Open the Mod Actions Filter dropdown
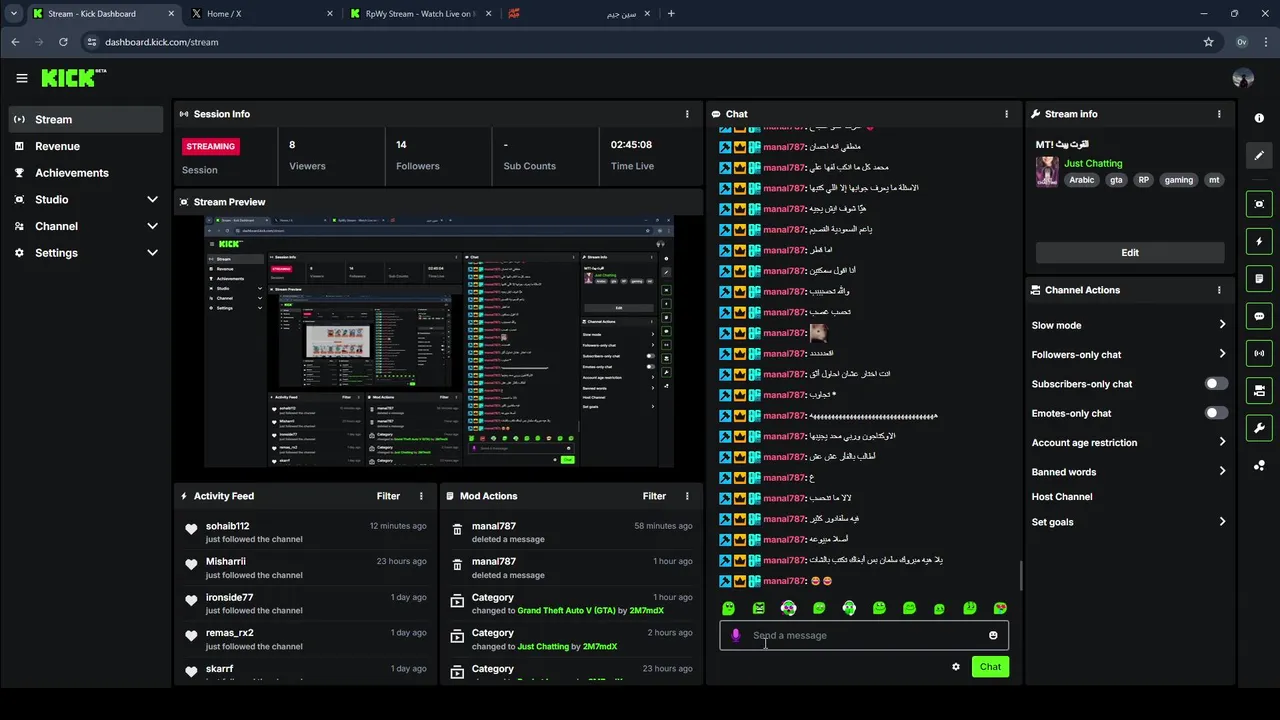Screen dimensions: 1280x720 coord(654,496)
